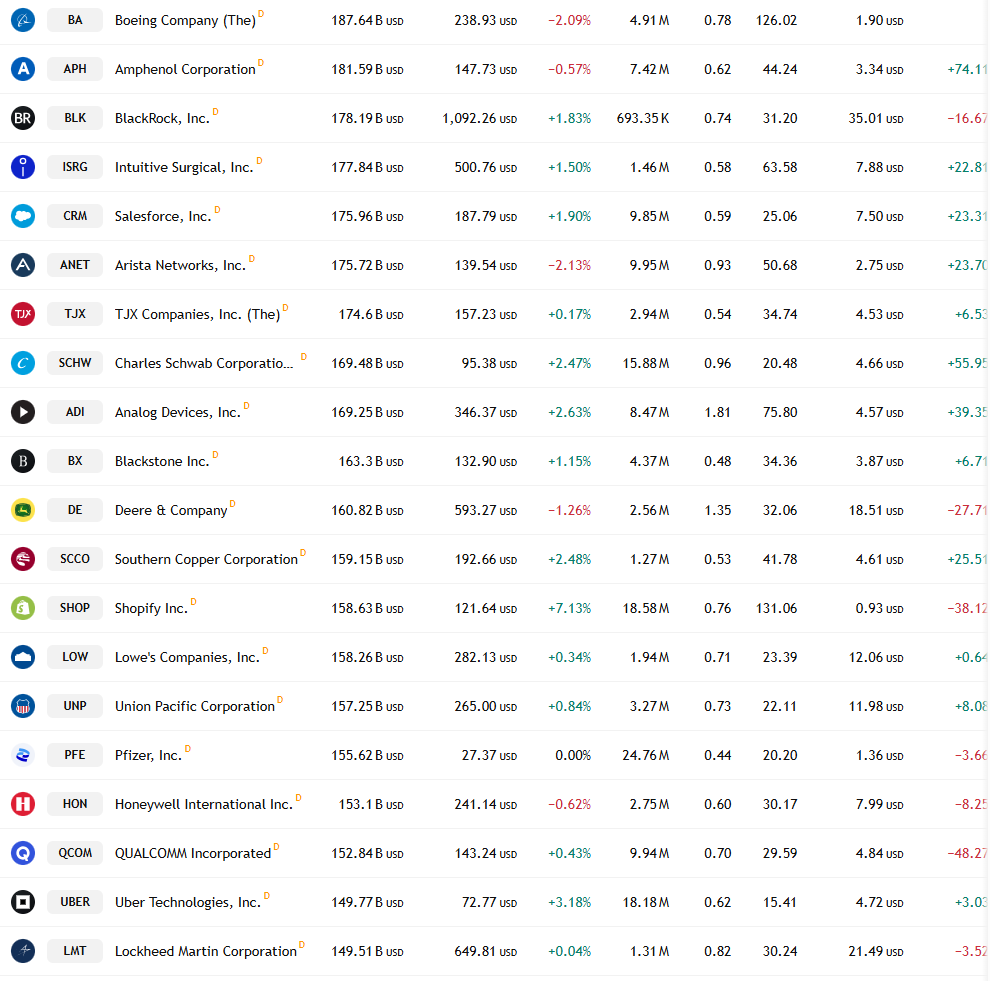990x981 pixels.
Task: Click Arista Networks' -2.13% change value
Action: click(570, 266)
